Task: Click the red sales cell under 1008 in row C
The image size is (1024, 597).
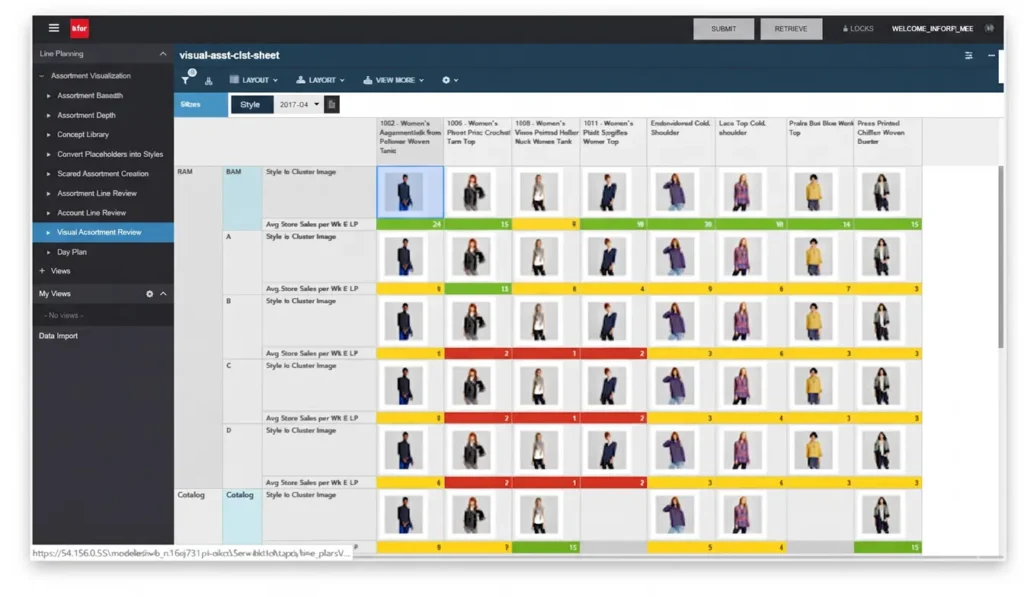Action: [x=546, y=418]
